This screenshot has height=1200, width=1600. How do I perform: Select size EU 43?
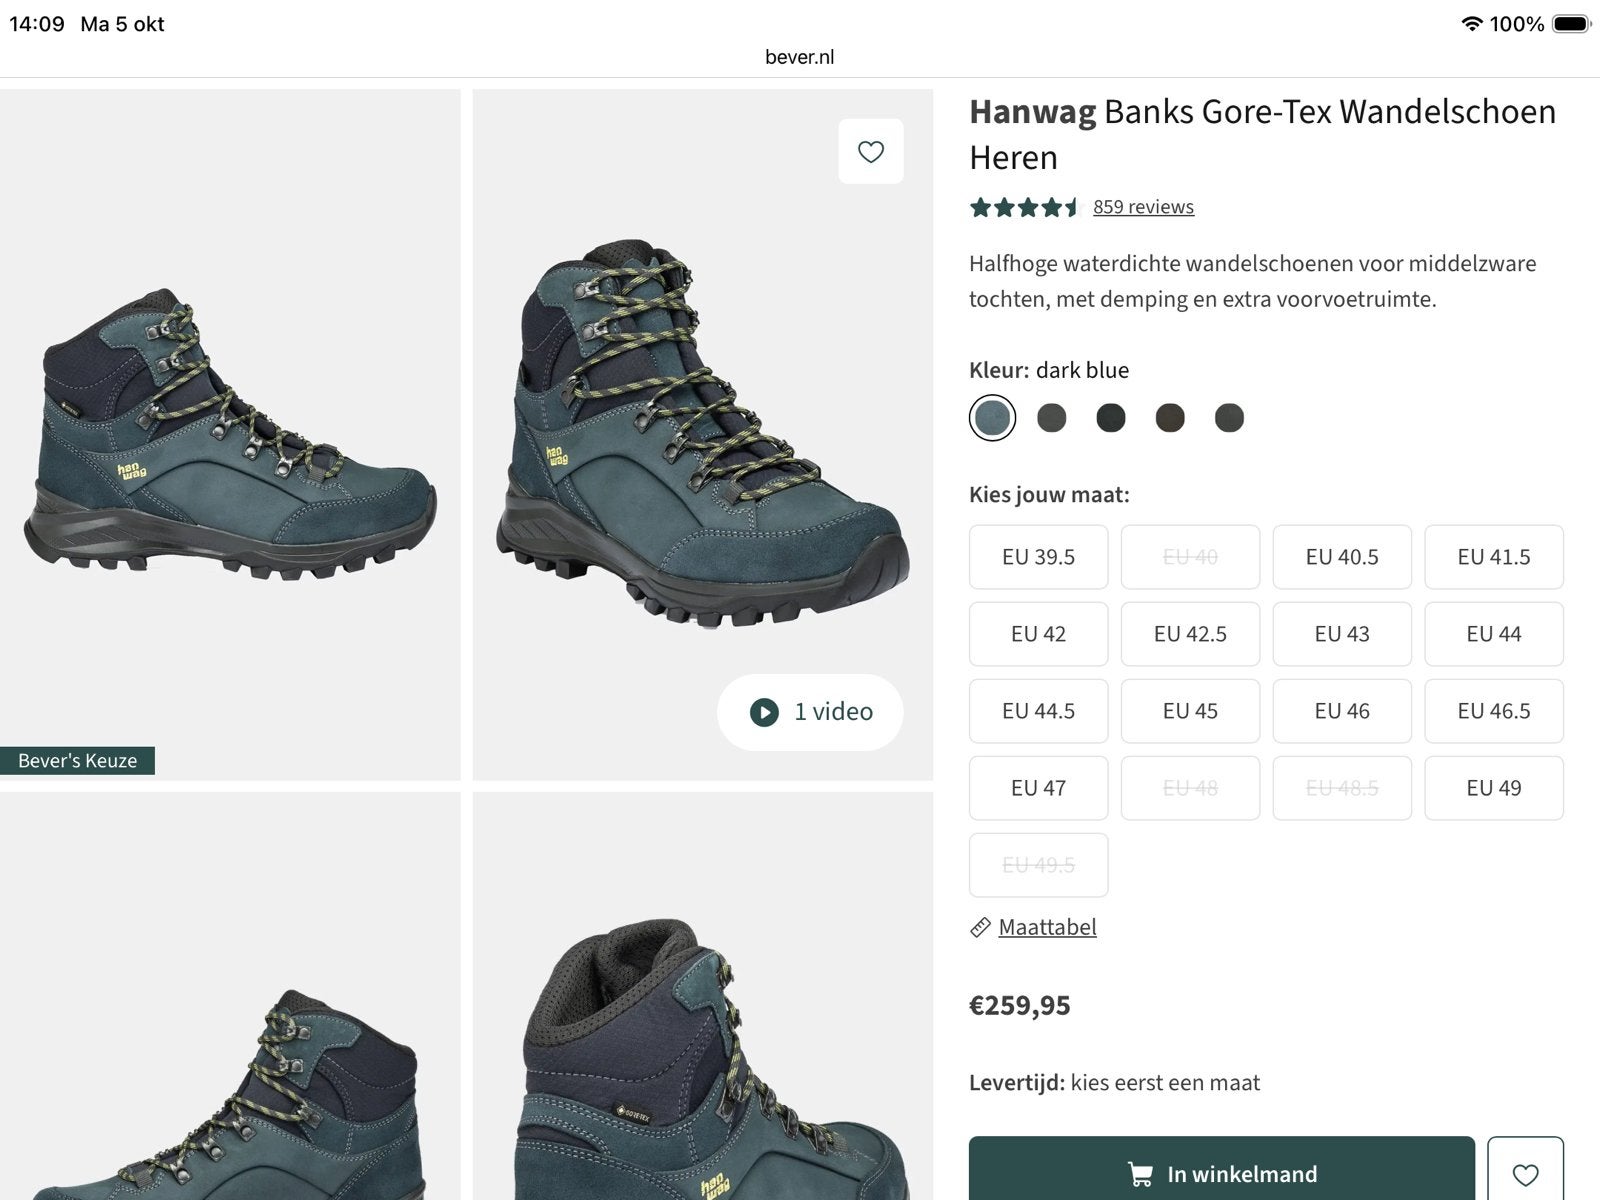pyautogui.click(x=1342, y=634)
